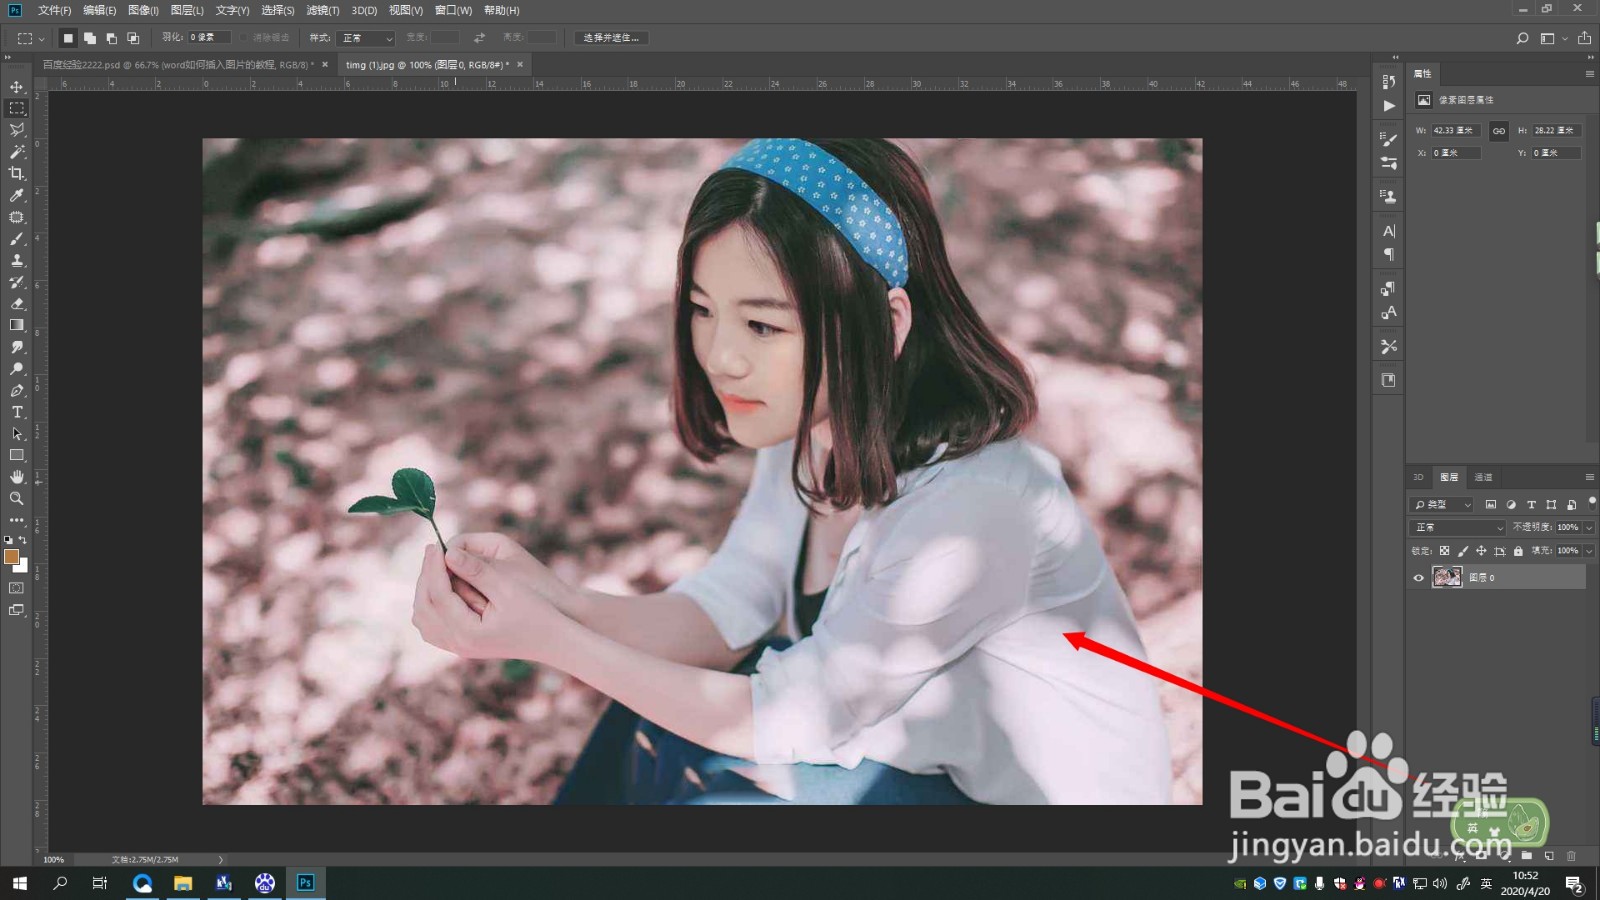The height and width of the screenshot is (900, 1600).
Task: Open the 不透明度 opacity dropdown arrow
Action: pyautogui.click(x=1589, y=527)
